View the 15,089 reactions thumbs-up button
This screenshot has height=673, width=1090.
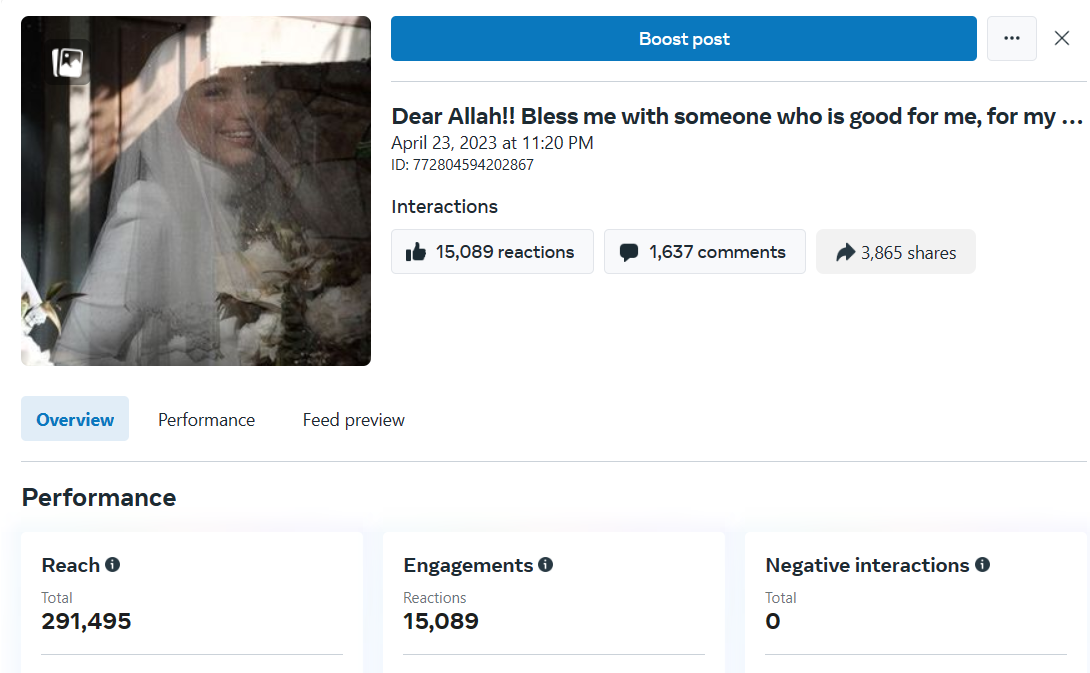(492, 252)
